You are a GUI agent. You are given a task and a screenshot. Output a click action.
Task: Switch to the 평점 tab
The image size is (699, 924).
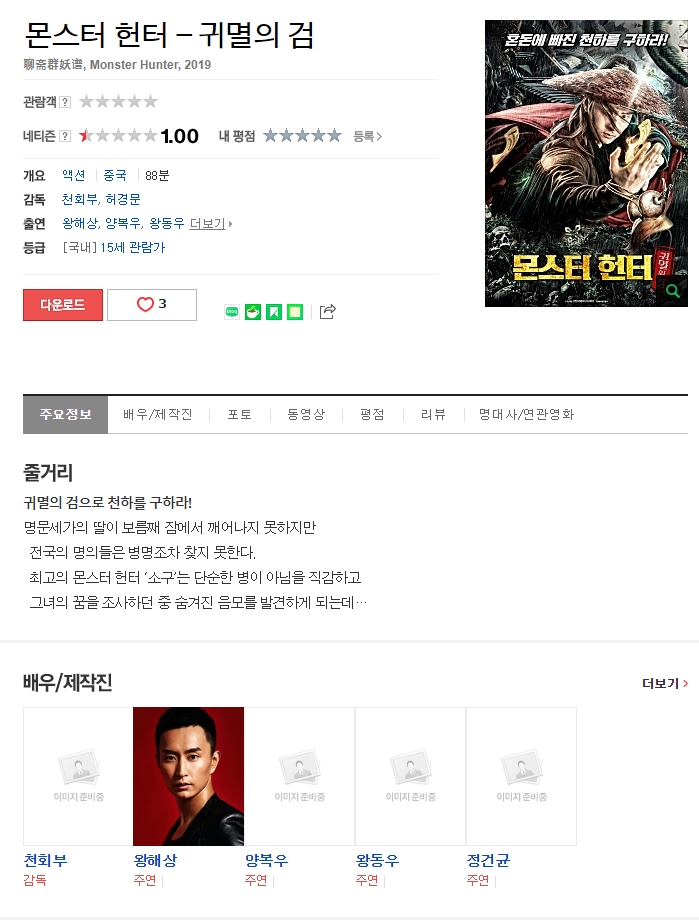point(372,414)
